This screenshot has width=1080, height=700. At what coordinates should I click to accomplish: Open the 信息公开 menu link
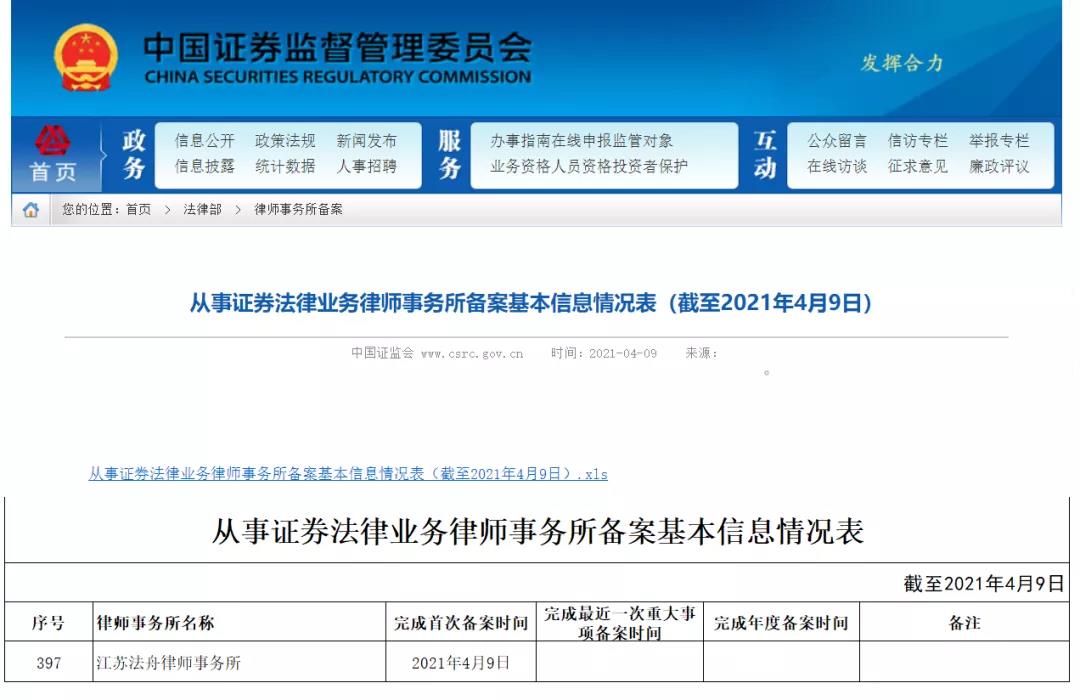coord(205,141)
